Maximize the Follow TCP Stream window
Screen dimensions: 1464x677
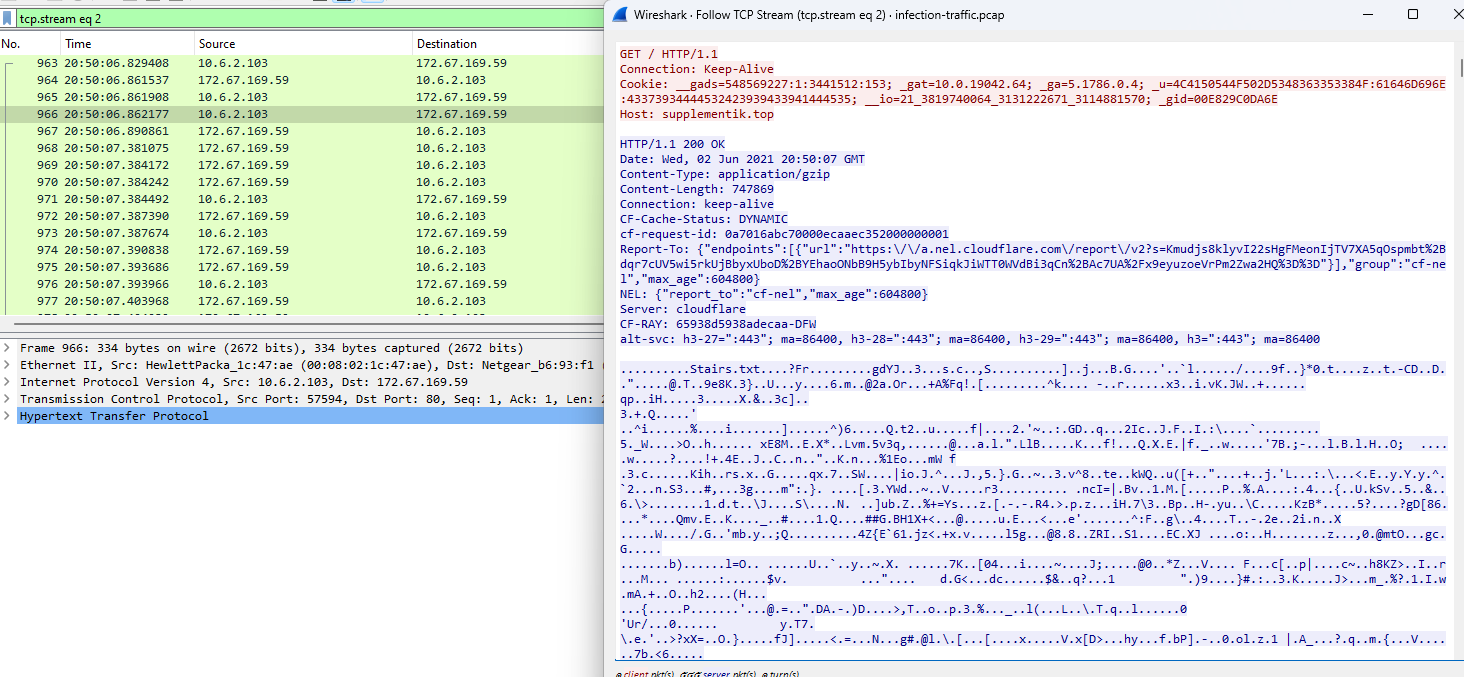(1412, 14)
